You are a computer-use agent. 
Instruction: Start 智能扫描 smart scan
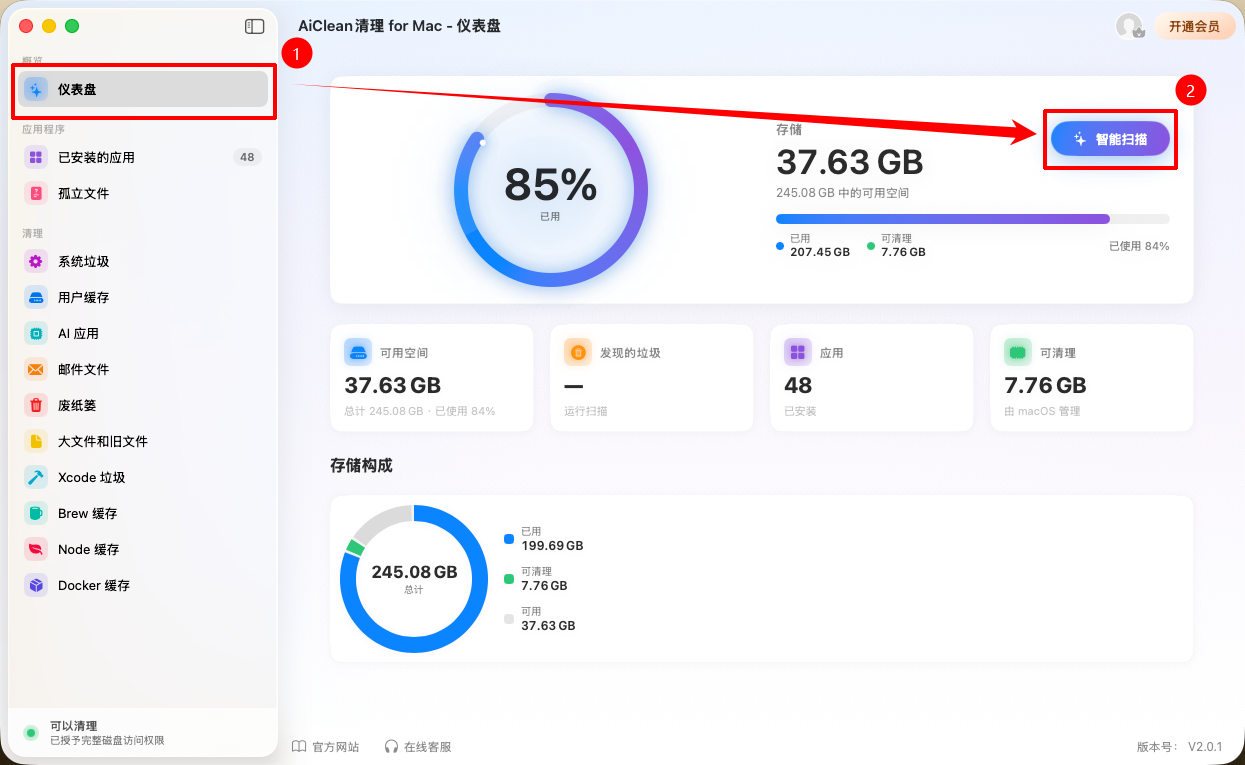pyautogui.click(x=1110, y=139)
